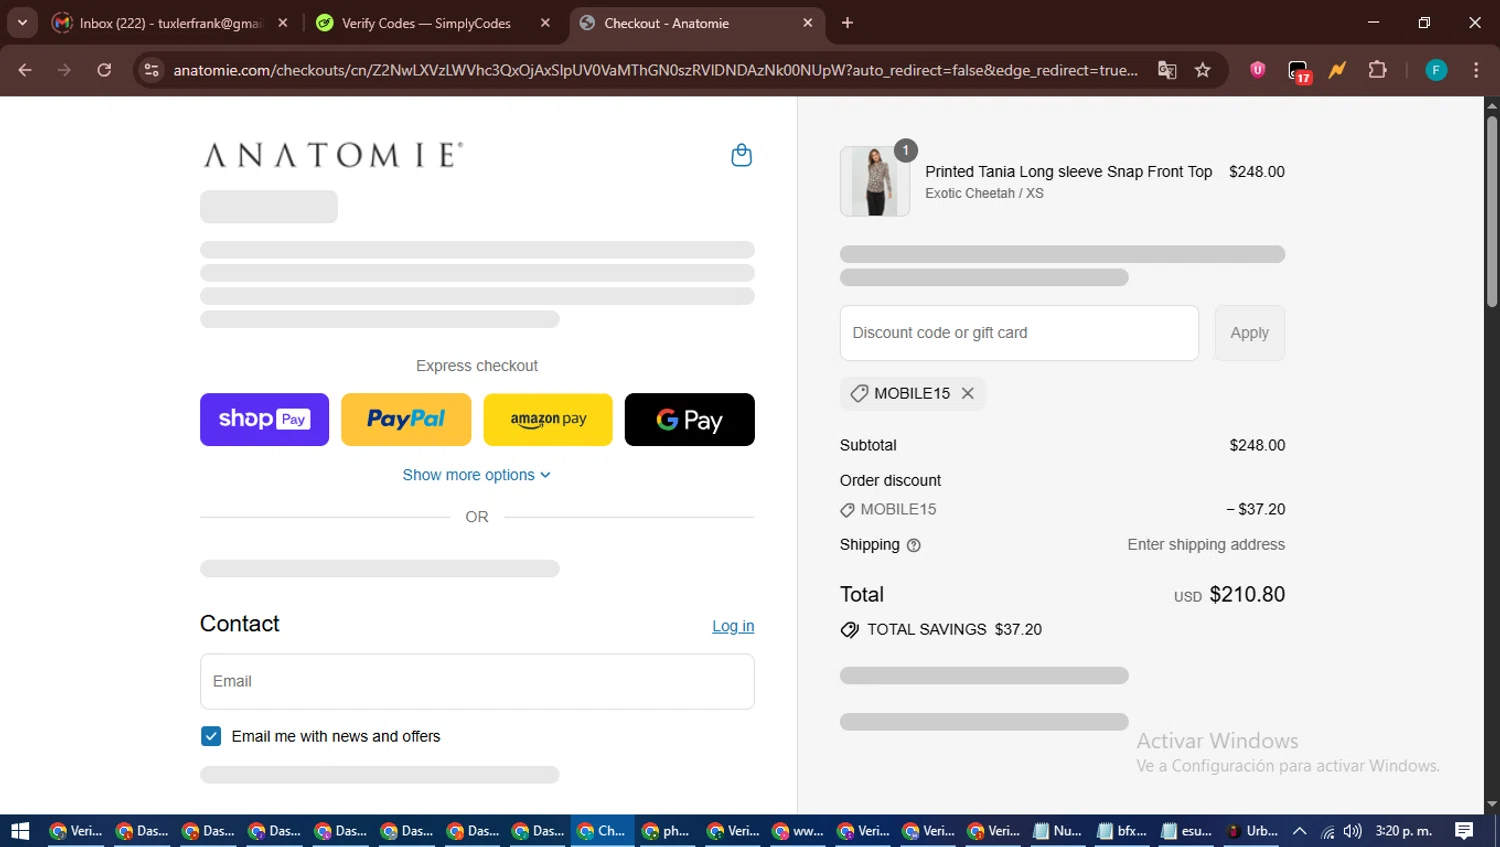Open the Urb... taskbar item
1500x847 pixels.
click(x=1252, y=831)
